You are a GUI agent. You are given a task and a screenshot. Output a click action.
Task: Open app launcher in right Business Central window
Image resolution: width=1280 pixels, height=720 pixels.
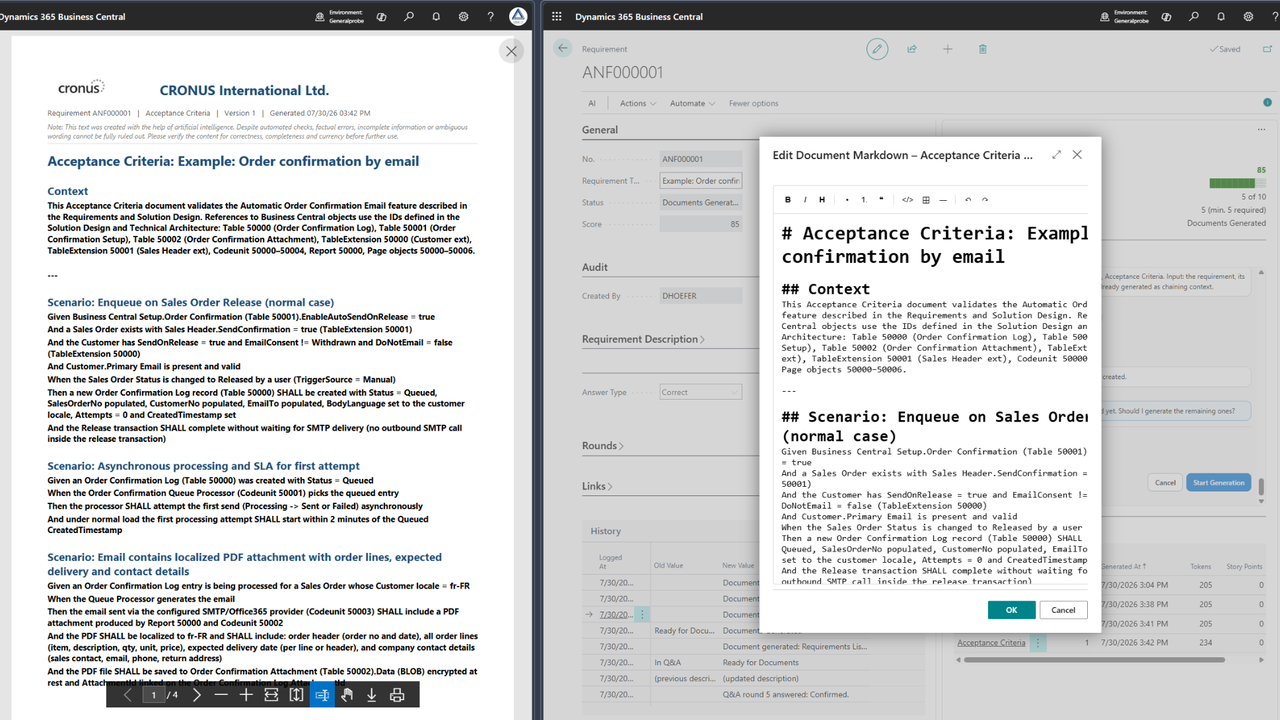pos(557,16)
